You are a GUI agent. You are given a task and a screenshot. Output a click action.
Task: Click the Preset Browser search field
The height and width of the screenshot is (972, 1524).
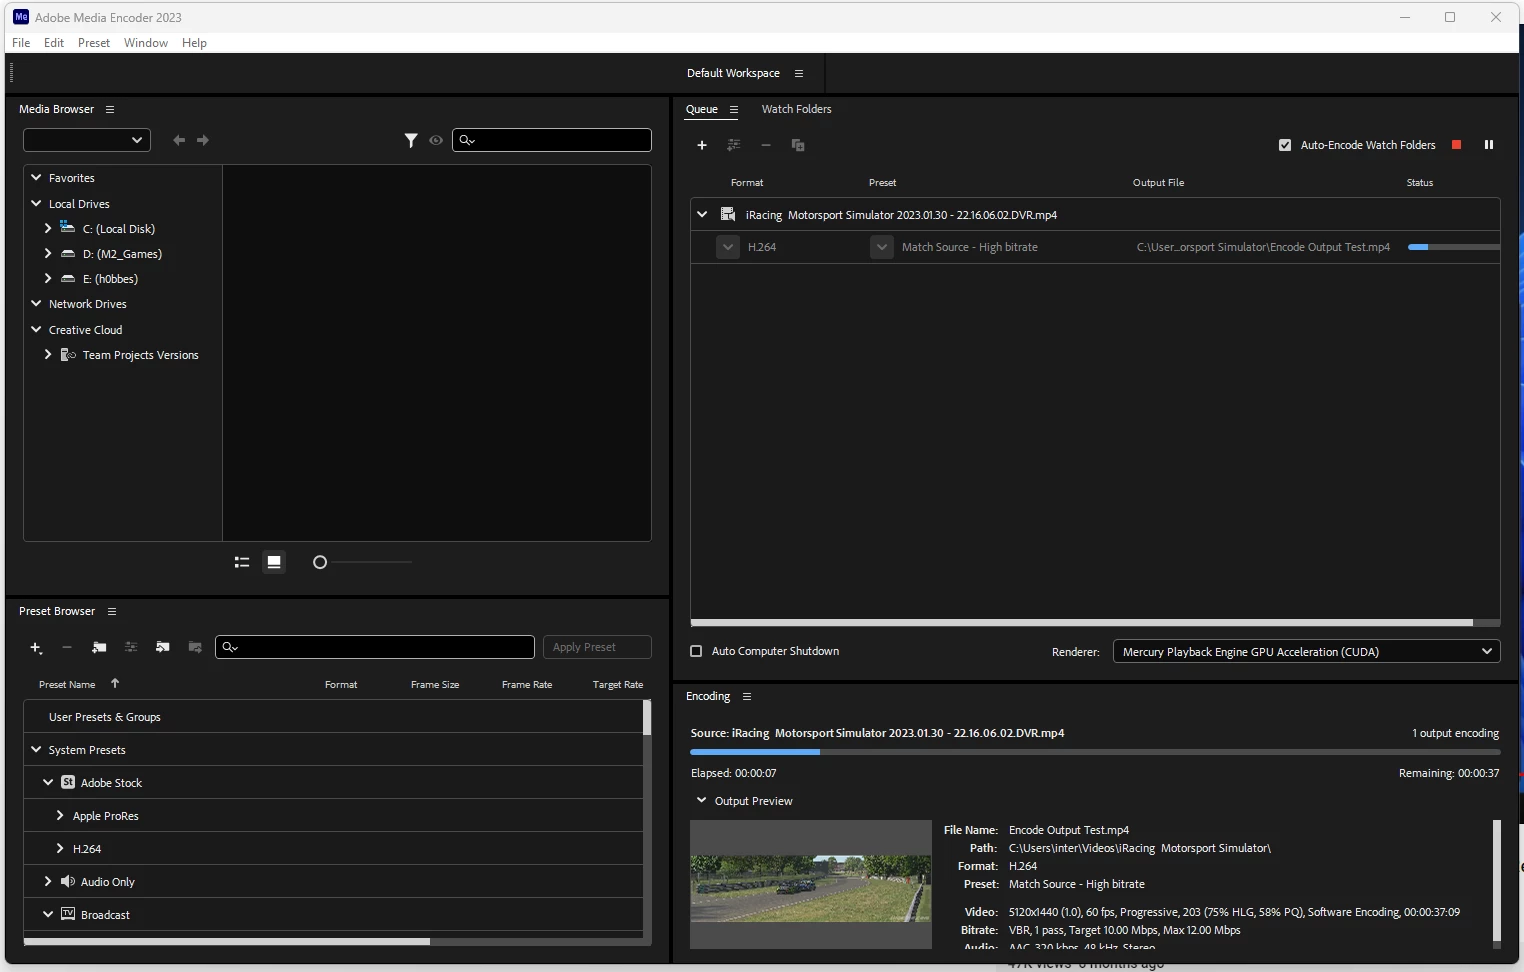coord(375,647)
